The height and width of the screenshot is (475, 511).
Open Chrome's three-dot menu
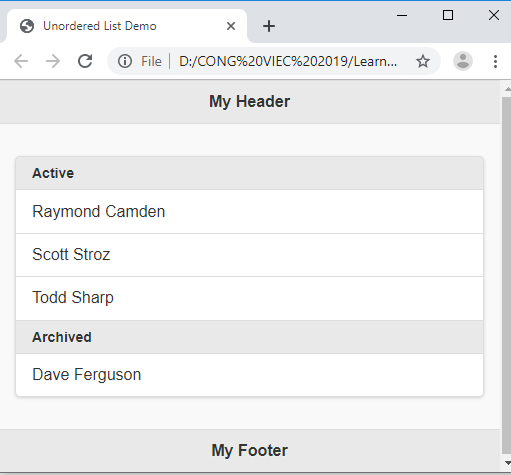tap(495, 61)
